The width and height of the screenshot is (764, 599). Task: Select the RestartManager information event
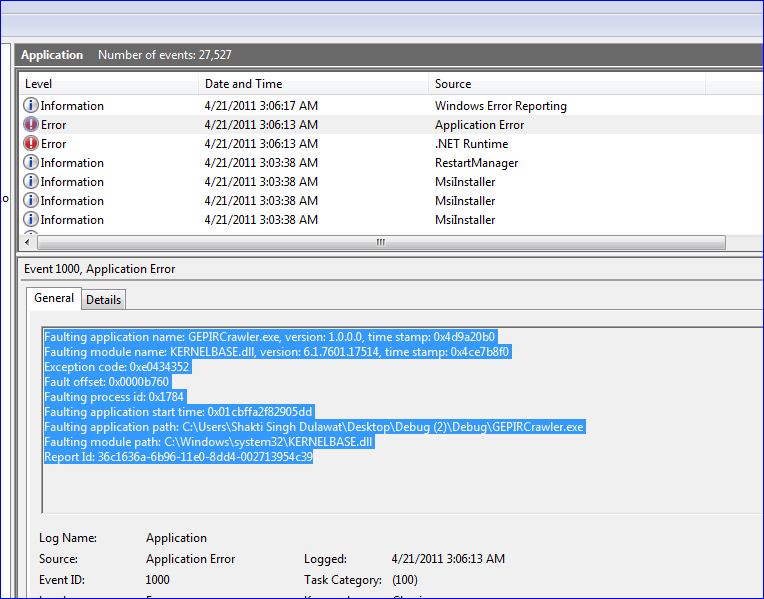click(x=391, y=163)
